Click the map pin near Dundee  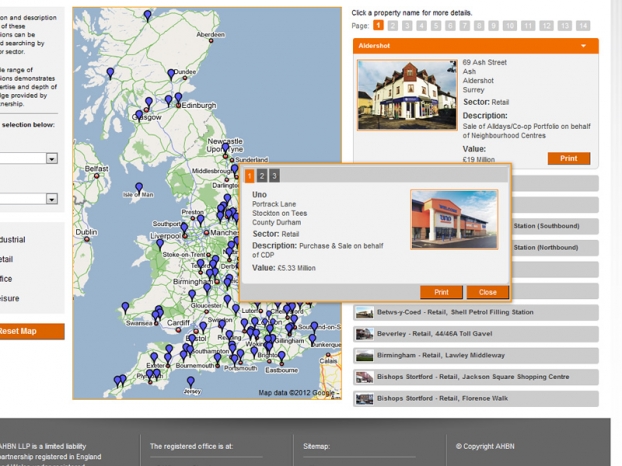coord(171,74)
